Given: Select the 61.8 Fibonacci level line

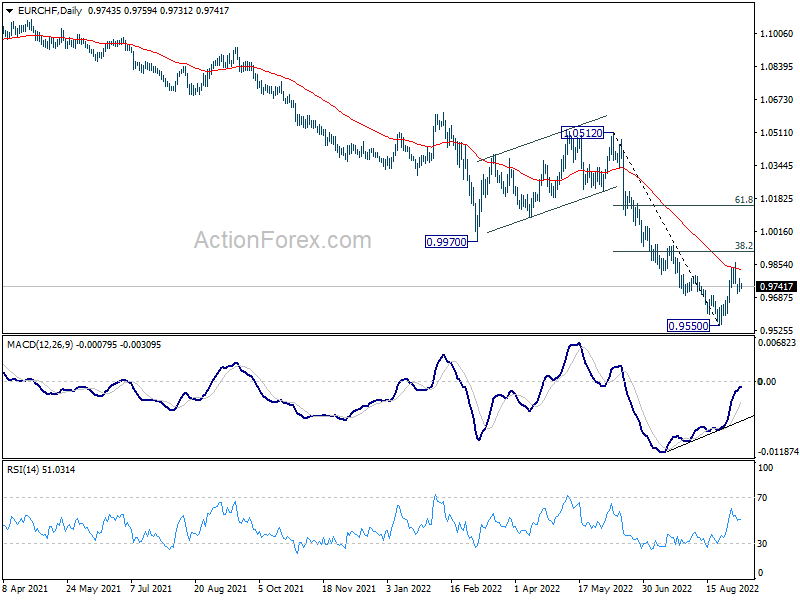Looking at the screenshot, I should (x=683, y=205).
